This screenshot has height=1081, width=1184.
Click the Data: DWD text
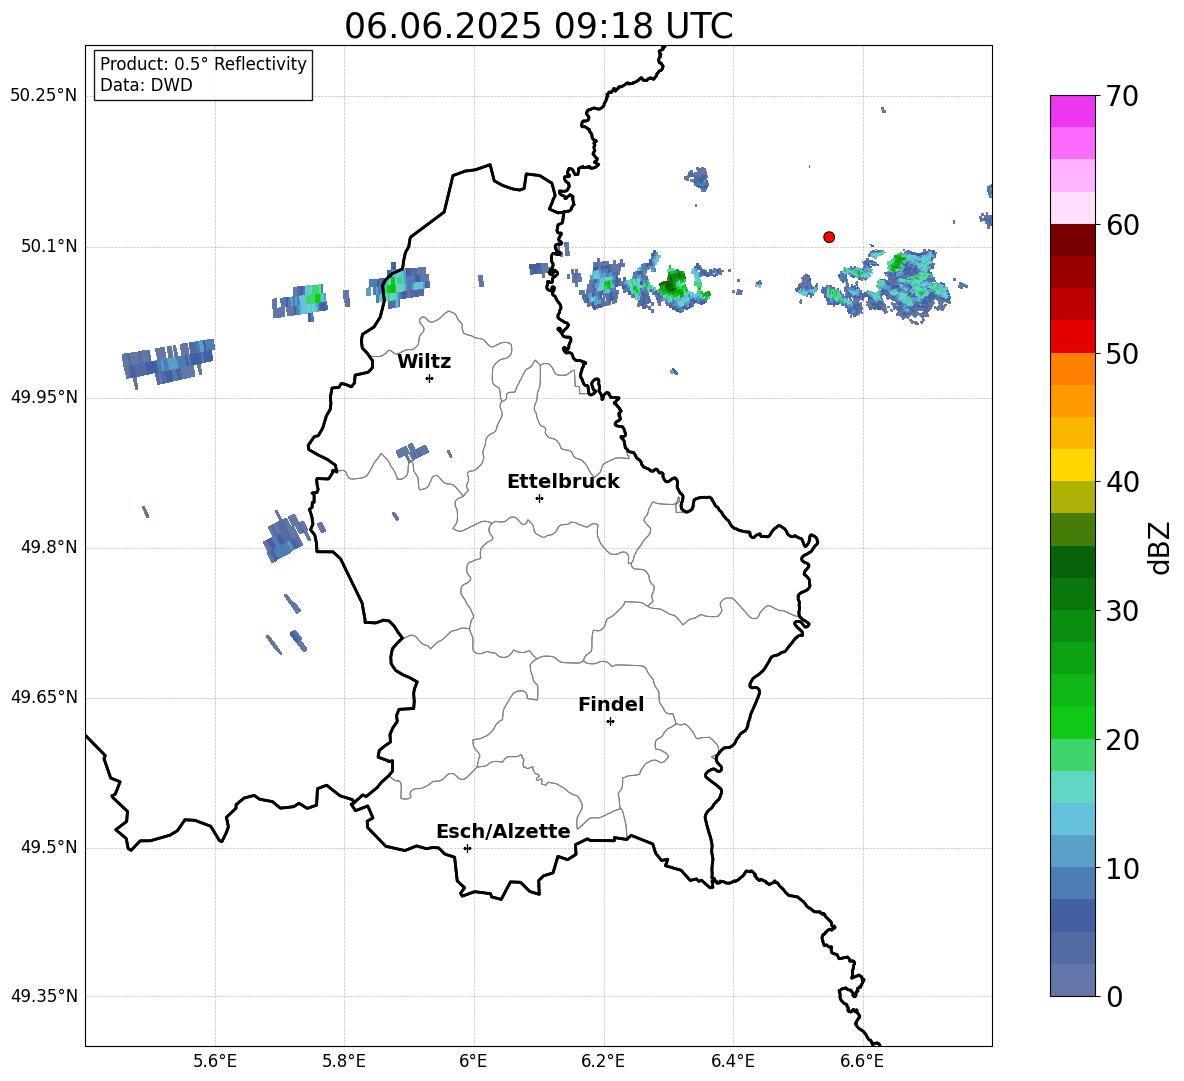click(x=146, y=85)
